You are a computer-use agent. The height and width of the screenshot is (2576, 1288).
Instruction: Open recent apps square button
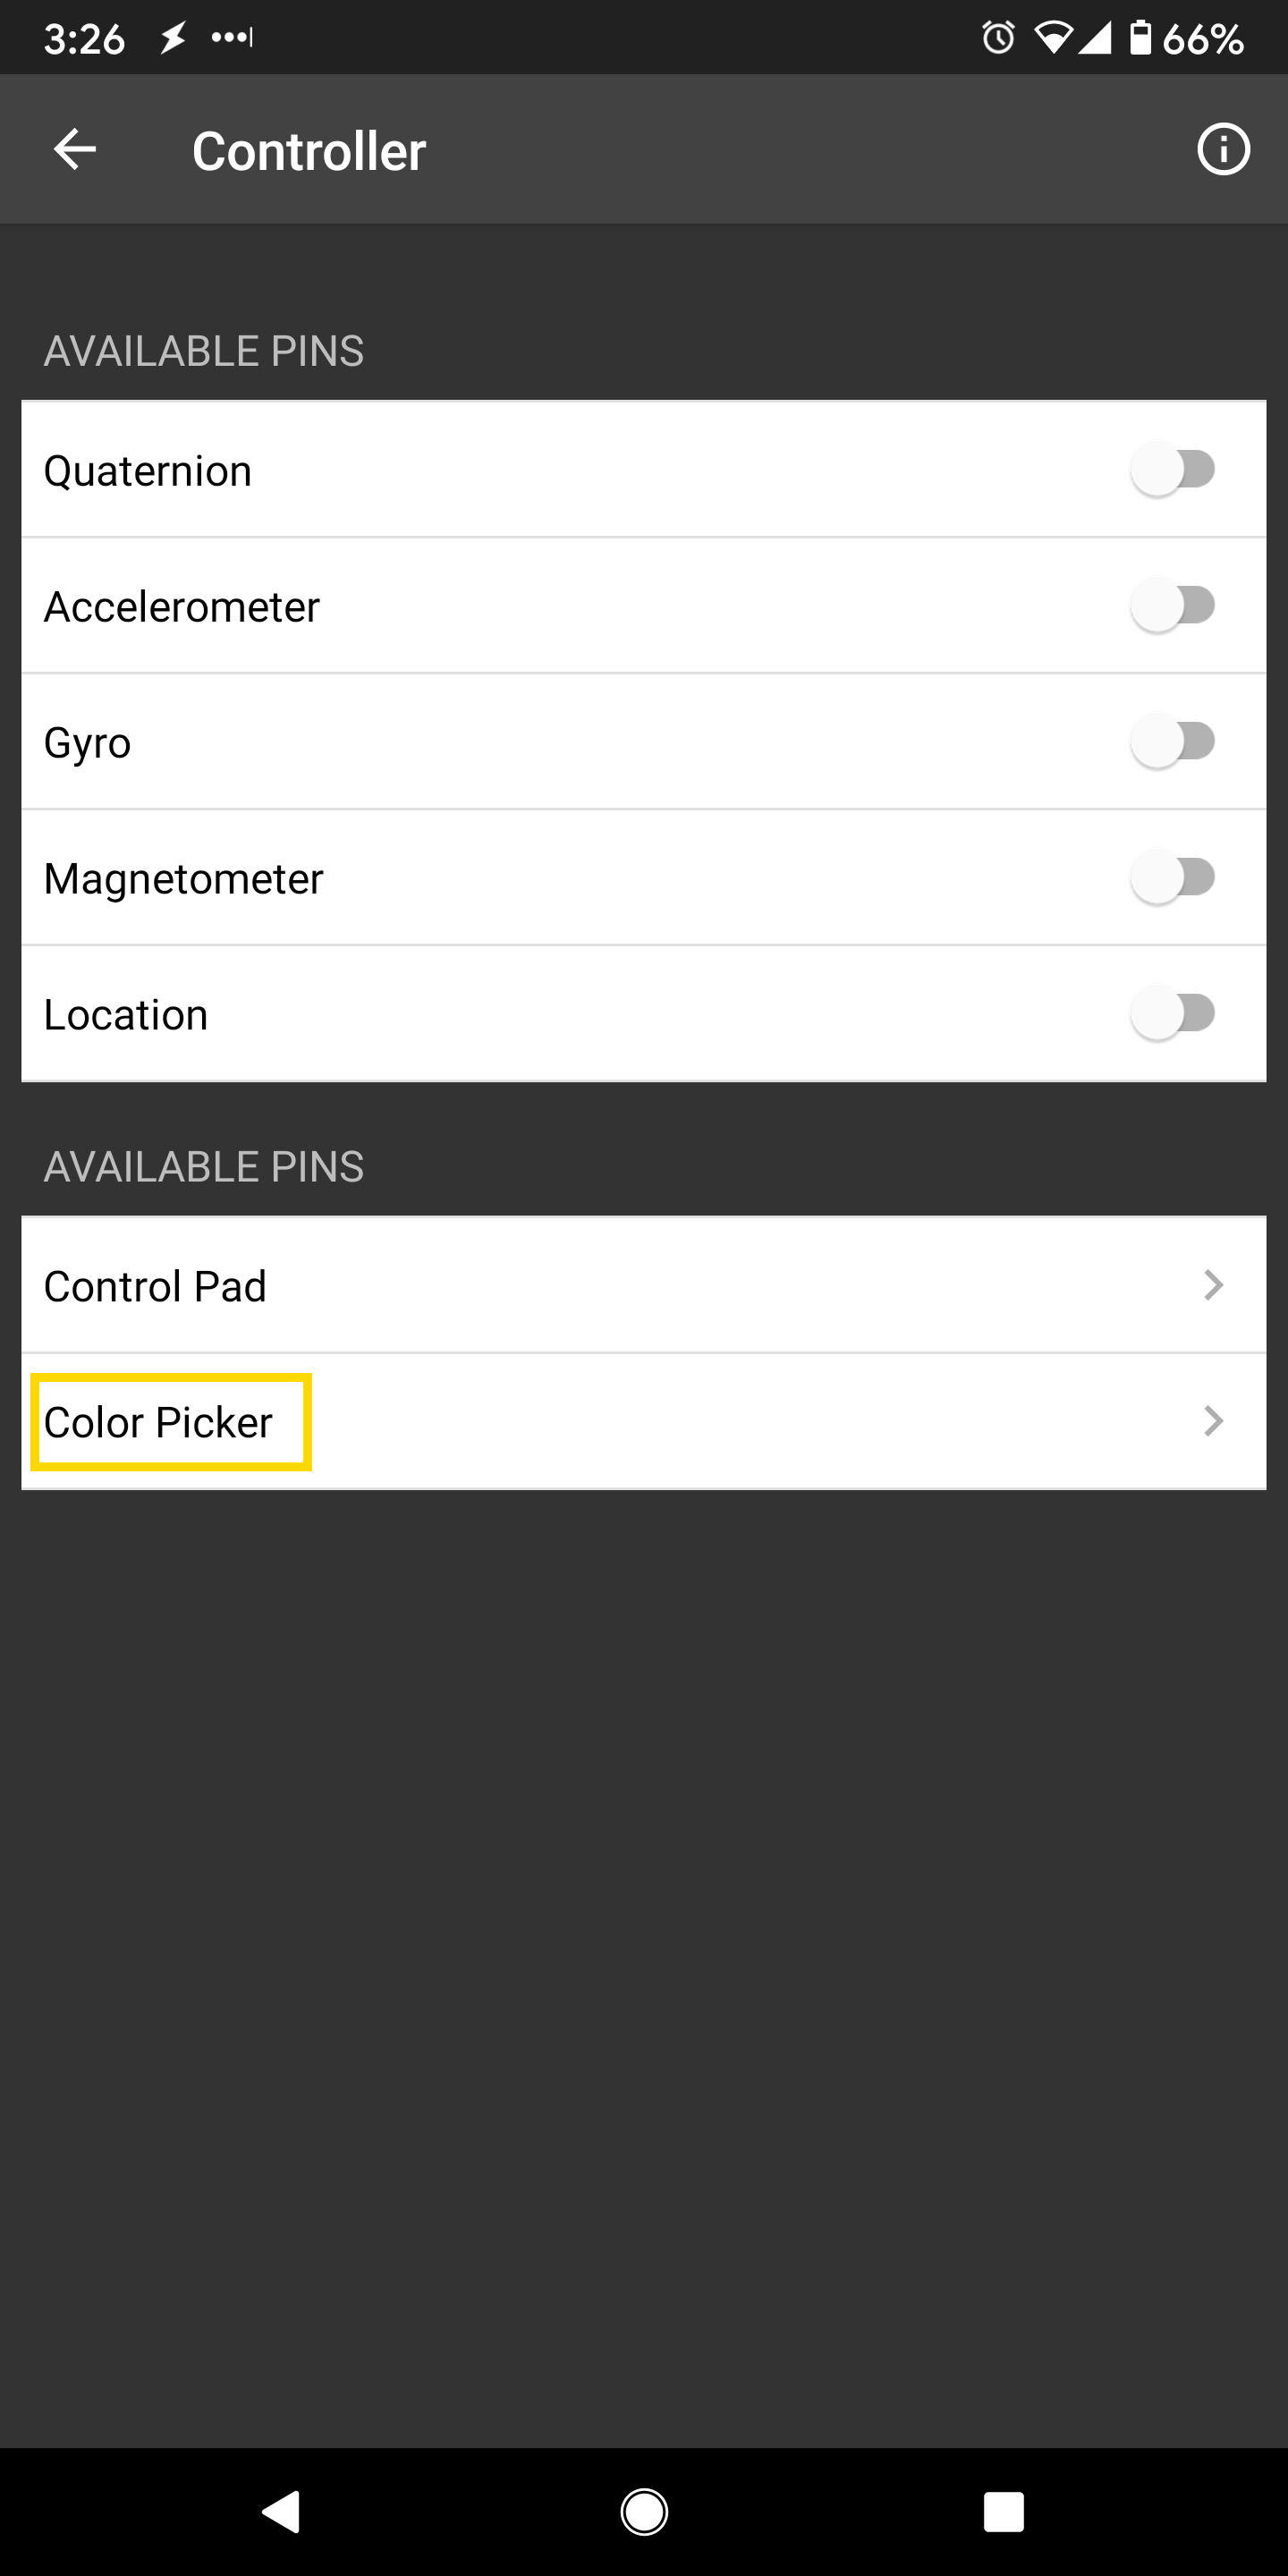click(x=1003, y=2511)
